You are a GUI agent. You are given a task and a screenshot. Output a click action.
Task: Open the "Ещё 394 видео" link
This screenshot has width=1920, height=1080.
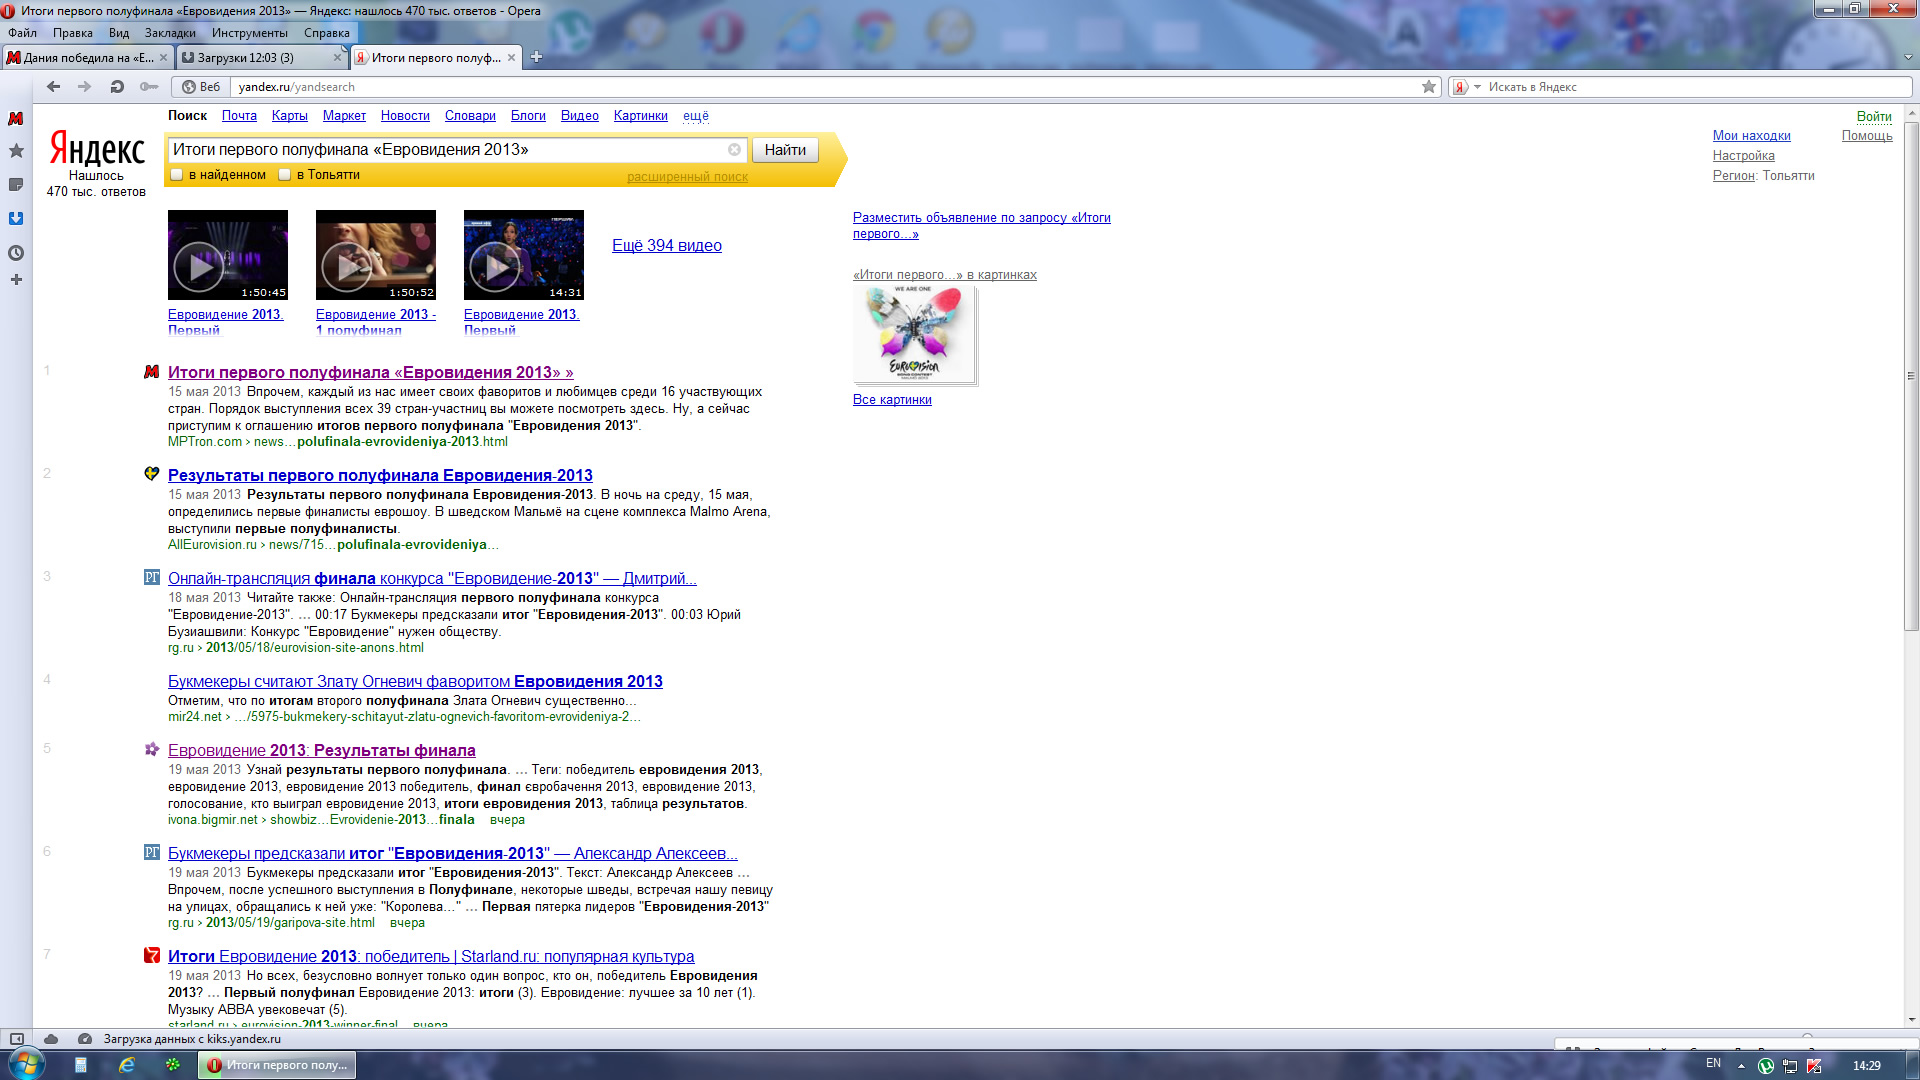[x=667, y=246]
